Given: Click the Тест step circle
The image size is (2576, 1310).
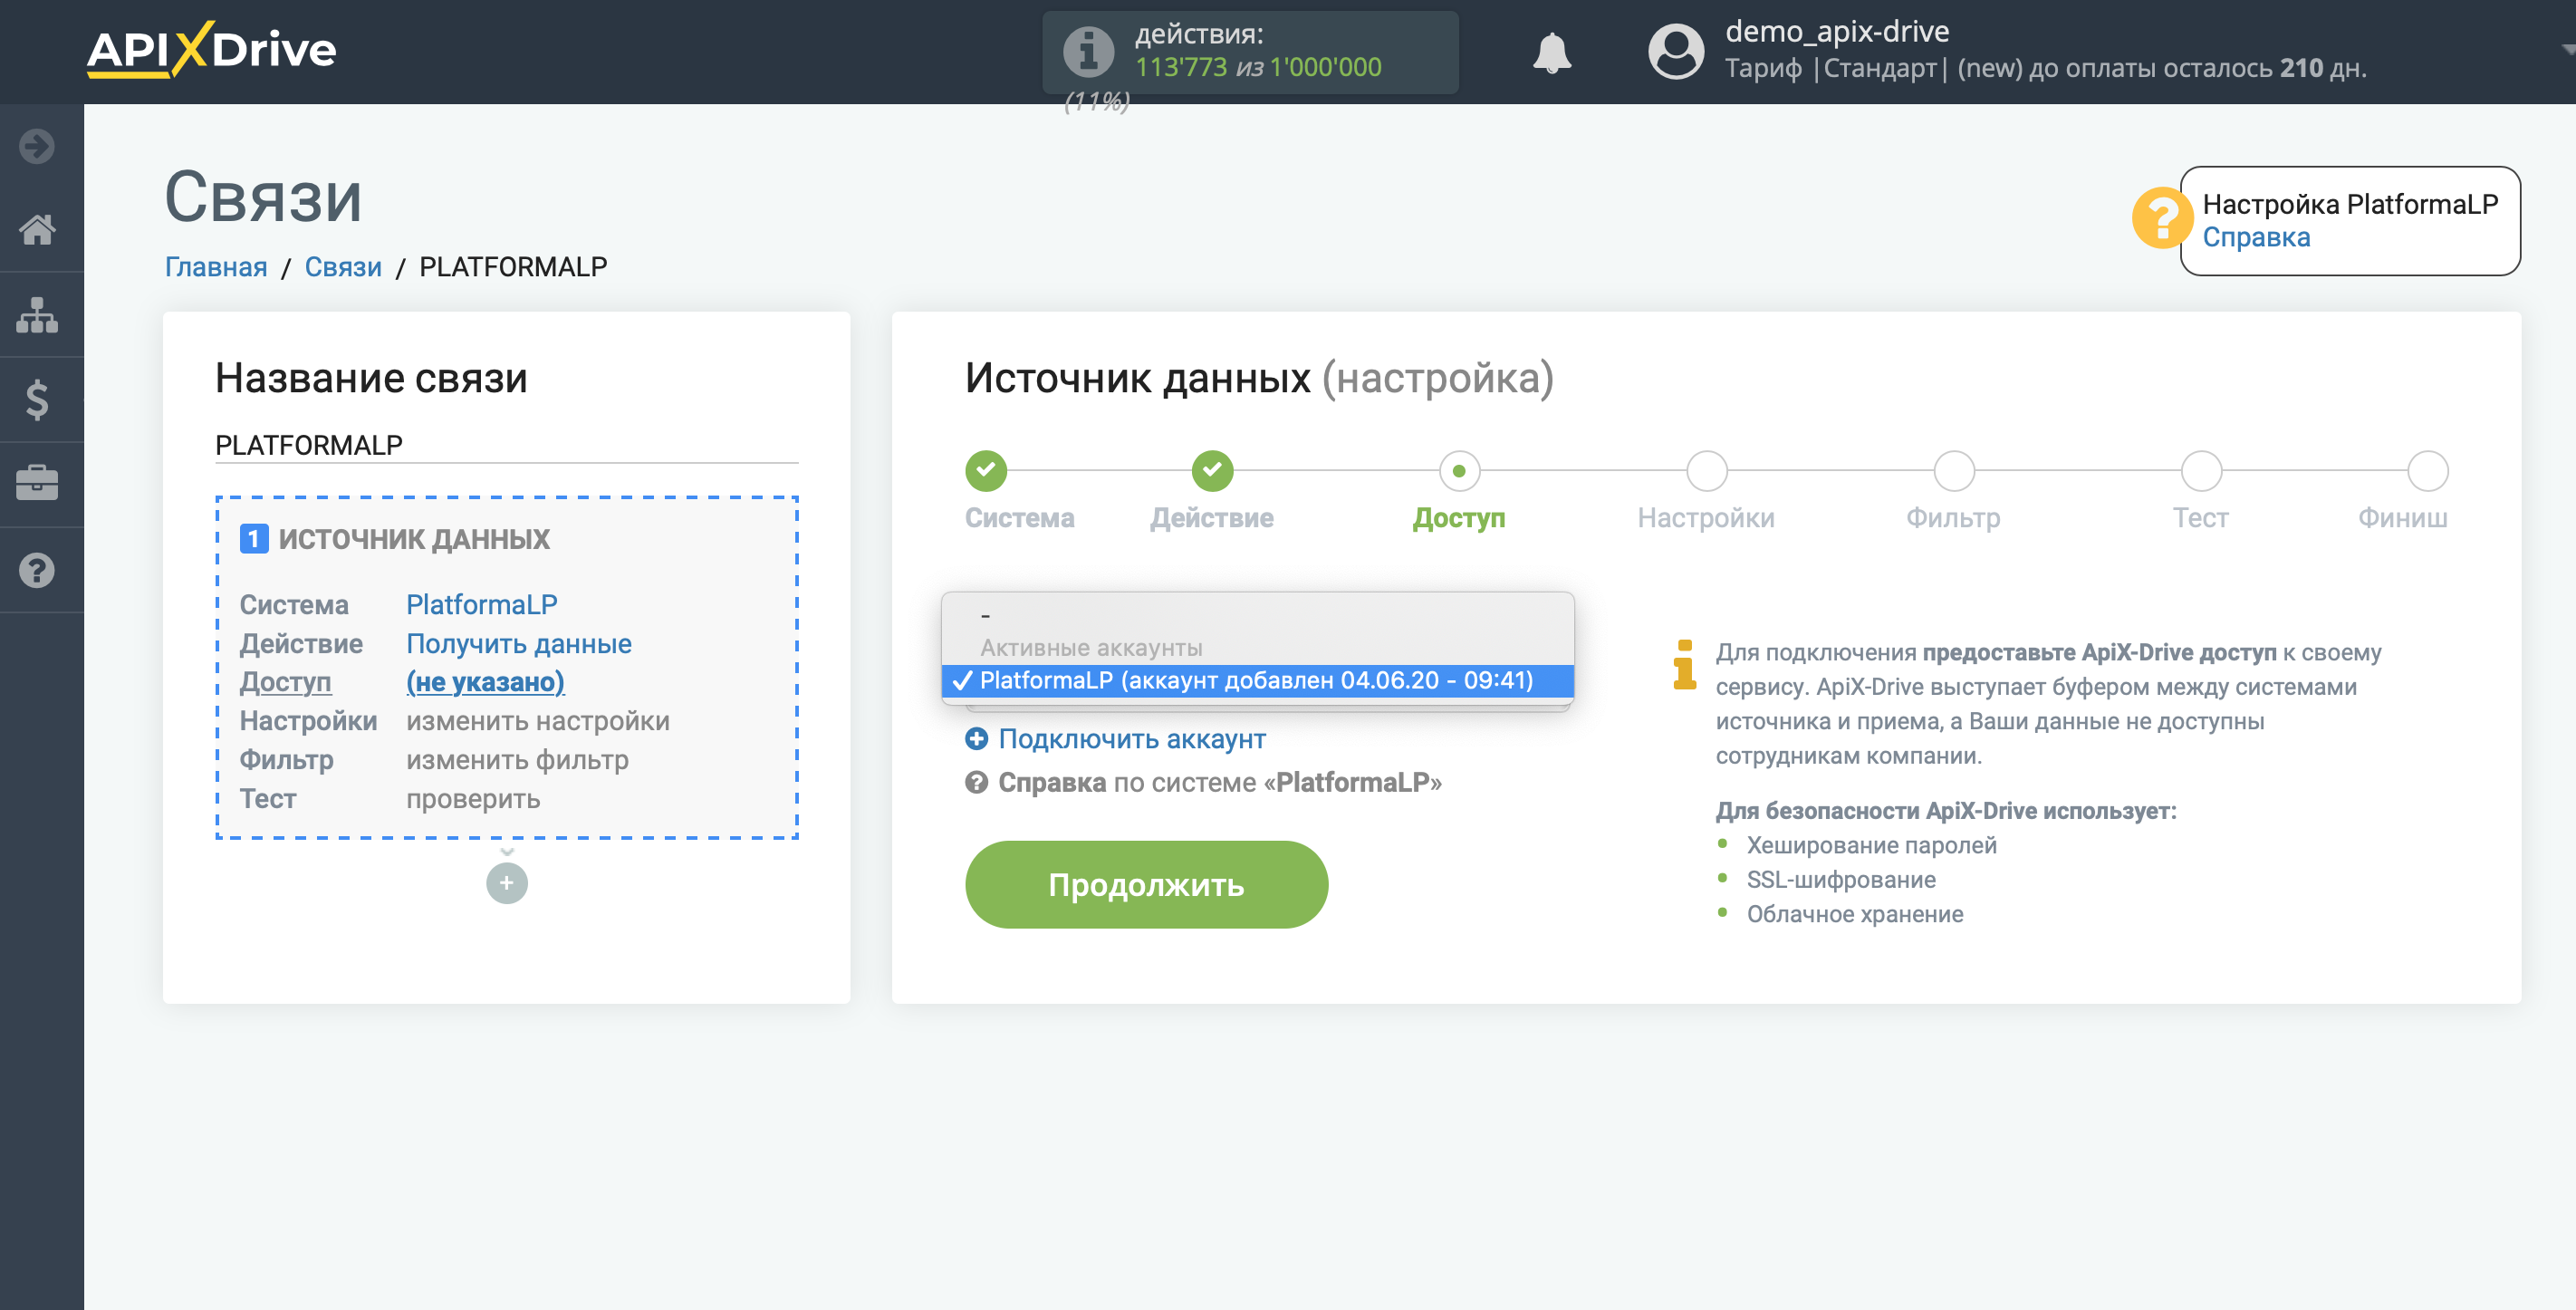Looking at the screenshot, I should [x=2200, y=470].
